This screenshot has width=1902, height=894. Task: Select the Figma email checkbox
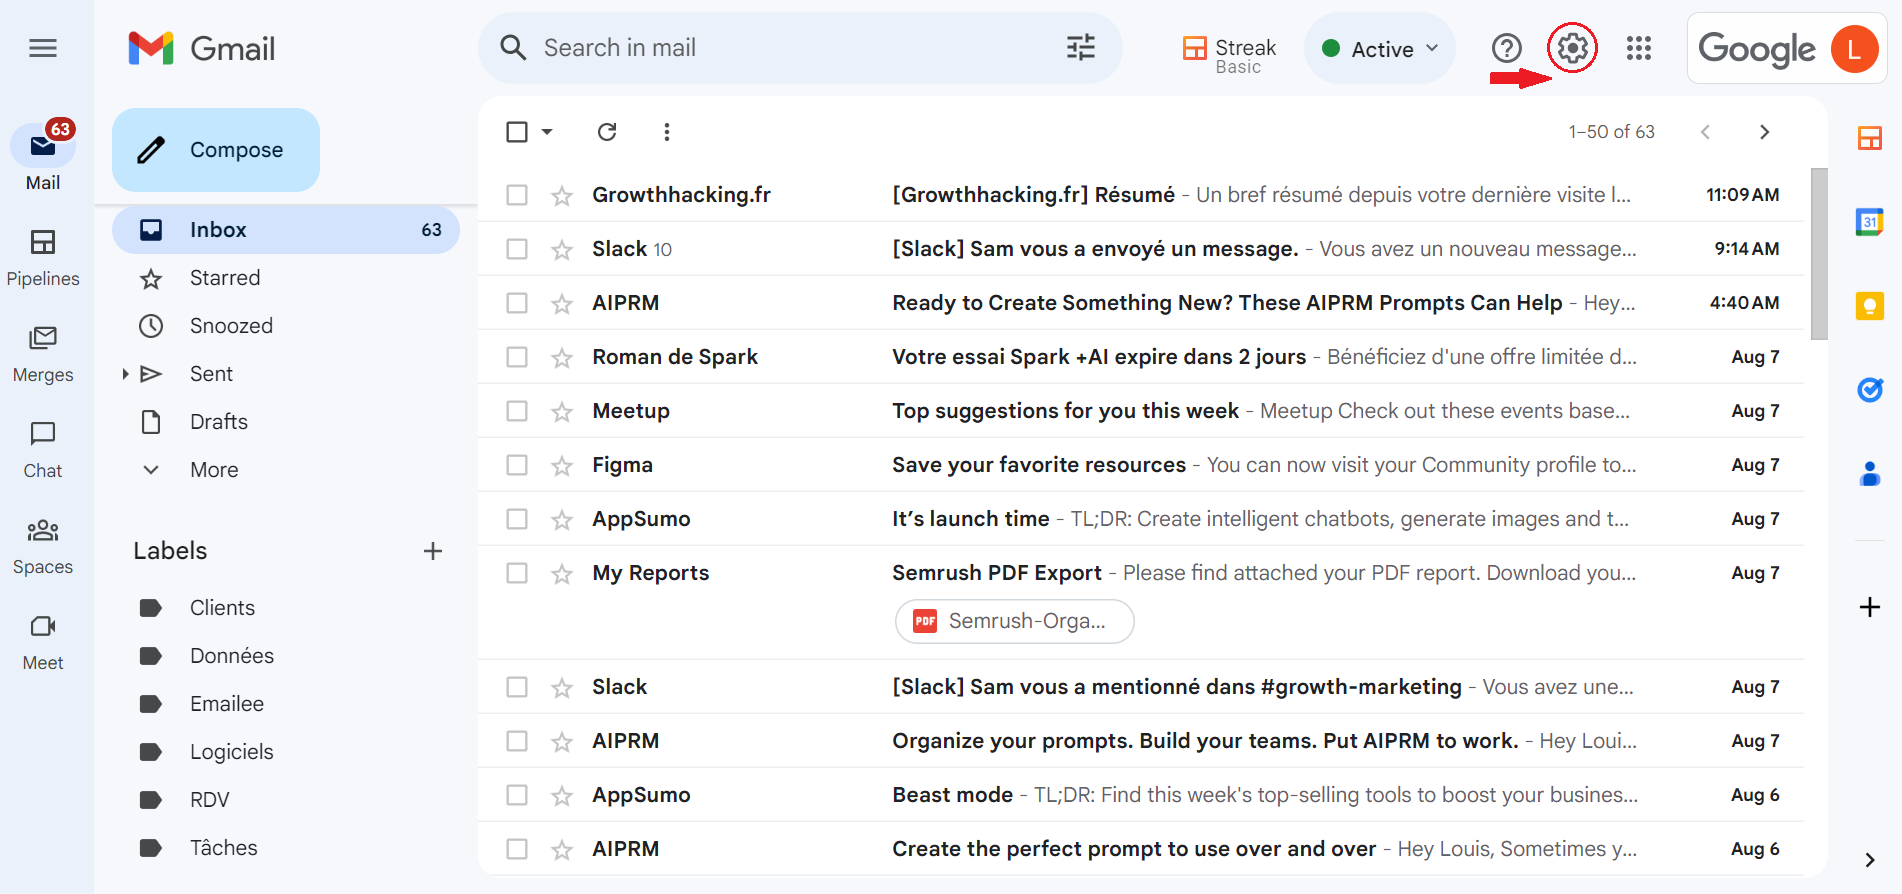pyautogui.click(x=517, y=465)
